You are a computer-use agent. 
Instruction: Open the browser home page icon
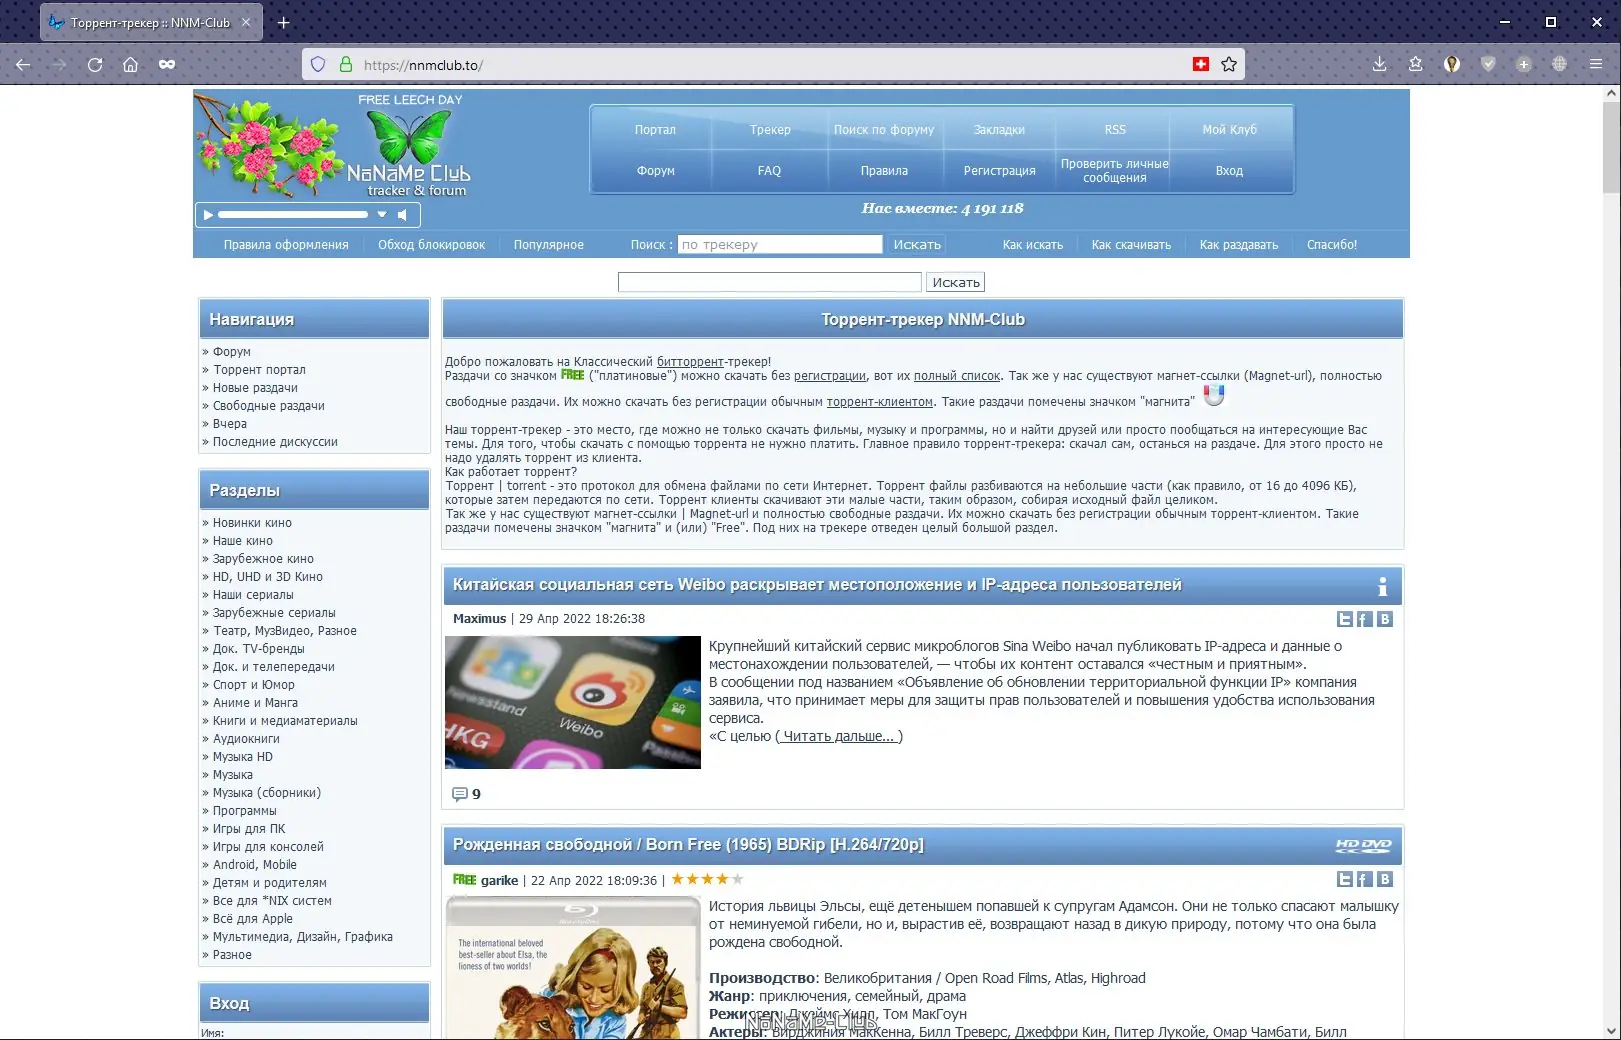coord(130,65)
